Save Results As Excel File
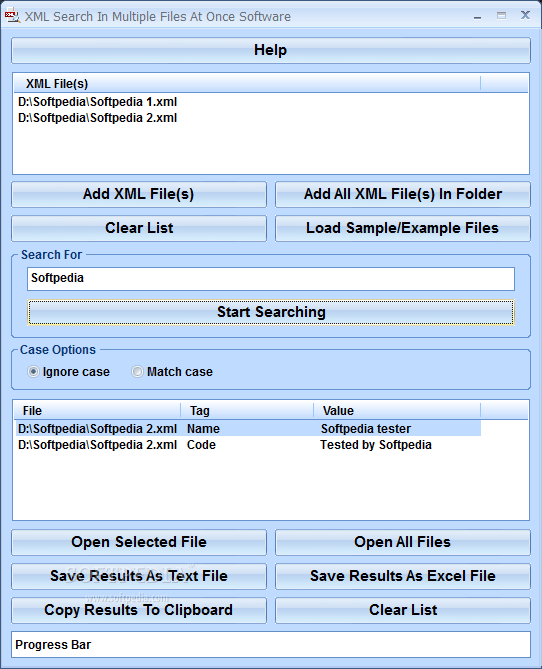The height and width of the screenshot is (669, 542). point(403,576)
